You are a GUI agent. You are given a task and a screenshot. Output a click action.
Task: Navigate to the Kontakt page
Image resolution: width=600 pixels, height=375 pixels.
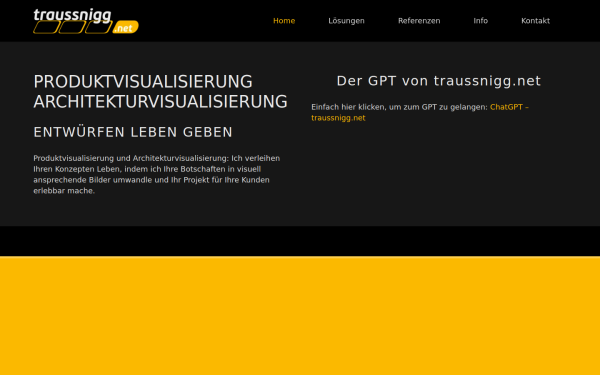[535, 21]
